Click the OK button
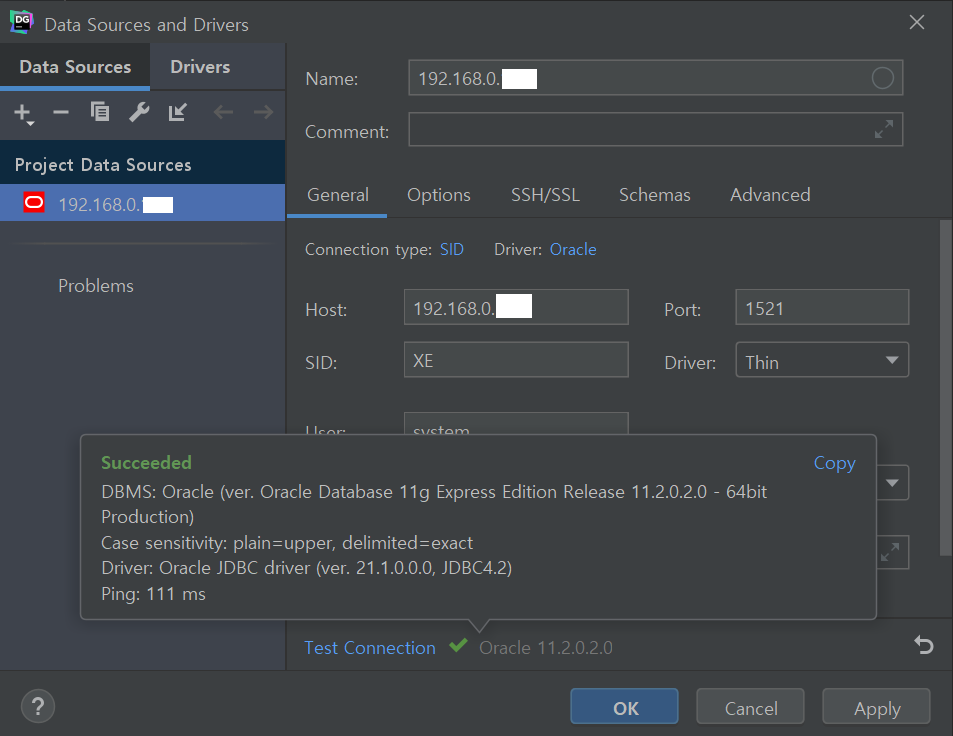This screenshot has height=736, width=953. 624,706
